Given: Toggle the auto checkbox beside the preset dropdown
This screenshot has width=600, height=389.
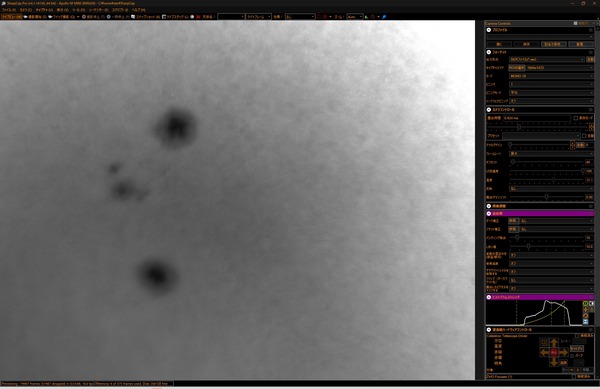Looking at the screenshot, I should coord(584,136).
